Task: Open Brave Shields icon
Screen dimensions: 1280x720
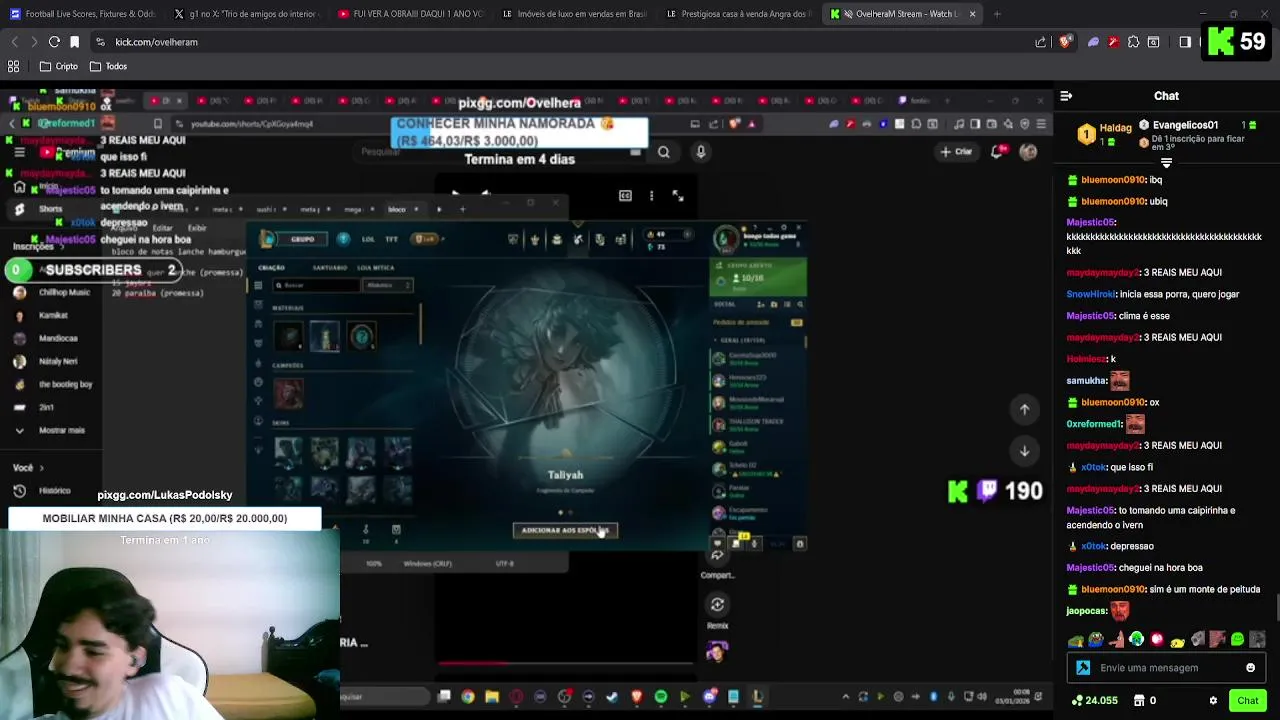Action: pyautogui.click(x=1065, y=42)
